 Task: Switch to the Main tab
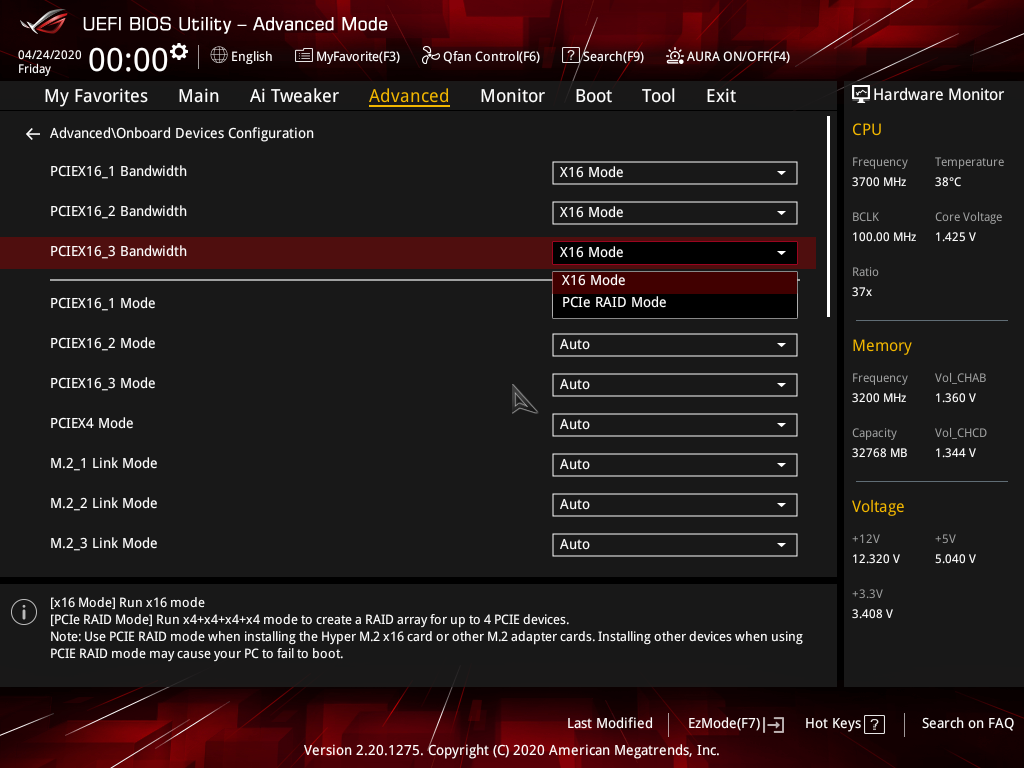199,96
